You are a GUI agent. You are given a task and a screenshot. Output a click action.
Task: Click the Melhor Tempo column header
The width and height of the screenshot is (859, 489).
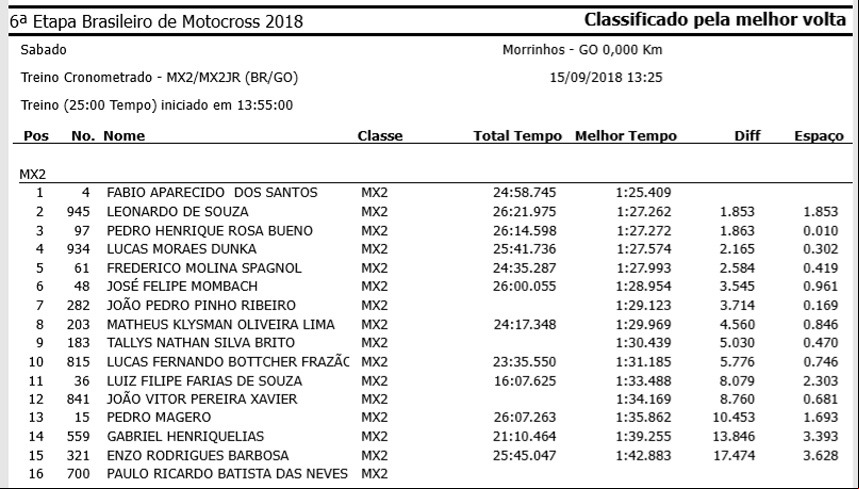coord(626,136)
